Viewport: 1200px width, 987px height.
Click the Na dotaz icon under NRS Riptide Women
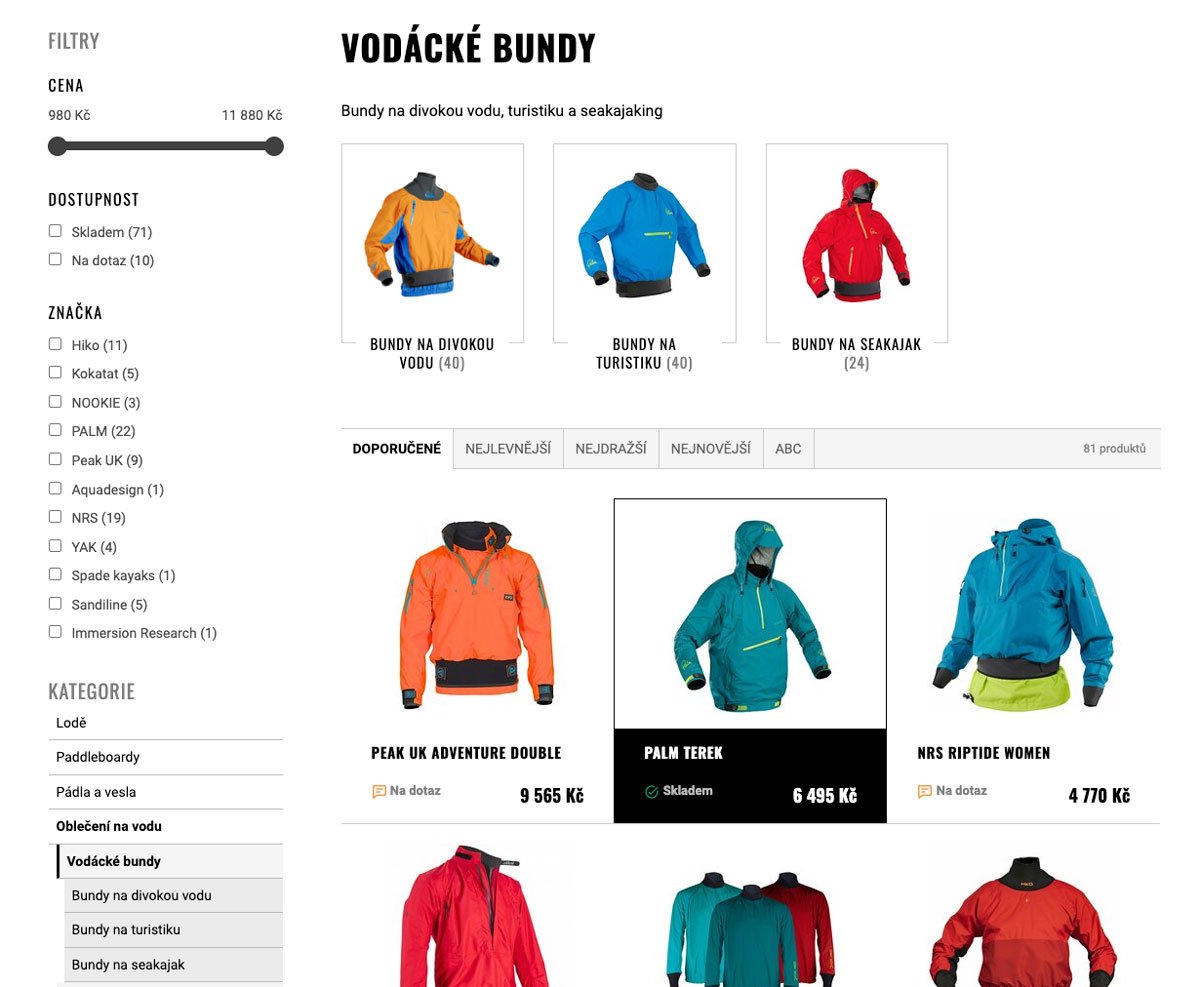(x=925, y=791)
